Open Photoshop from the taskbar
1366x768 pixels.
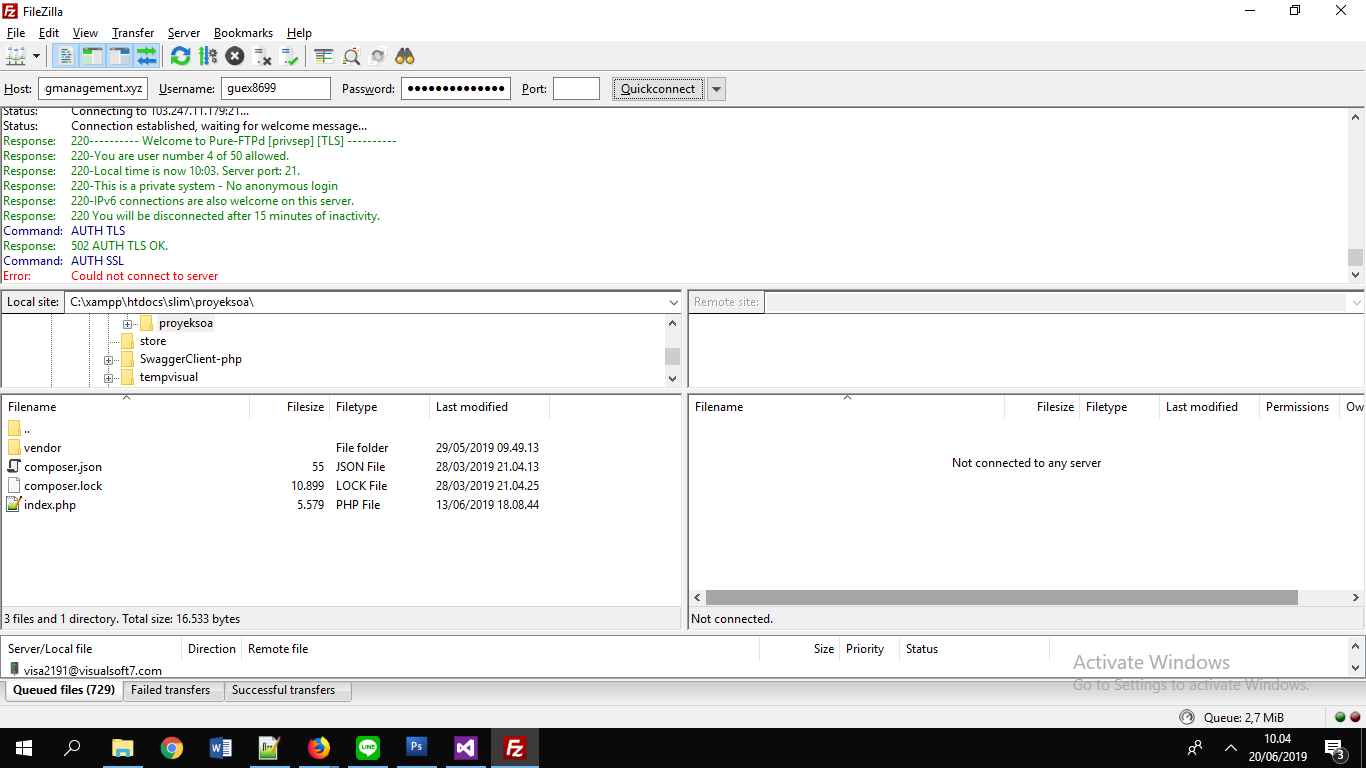[x=417, y=748]
